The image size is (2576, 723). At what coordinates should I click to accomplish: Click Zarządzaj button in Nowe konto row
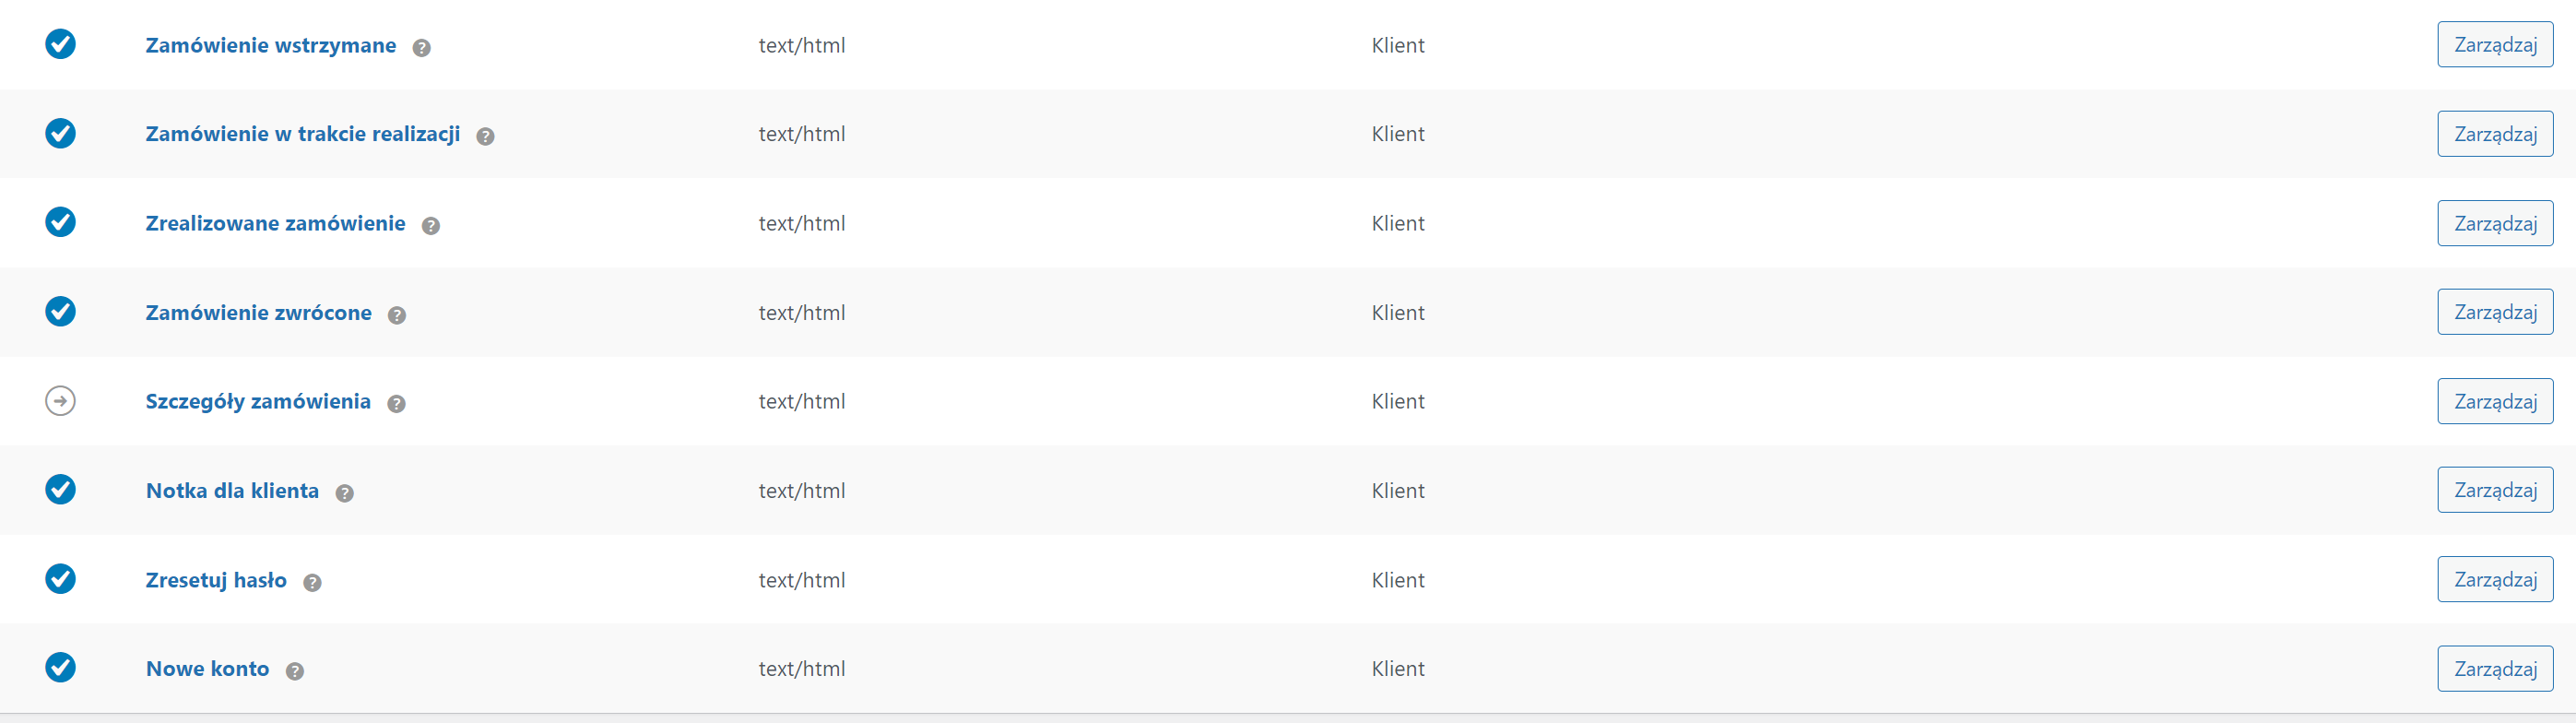[2495, 668]
